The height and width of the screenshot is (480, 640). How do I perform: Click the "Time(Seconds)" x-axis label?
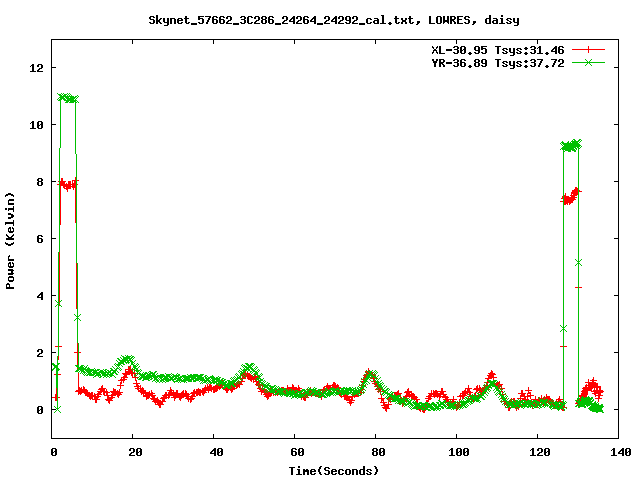(x=334, y=471)
